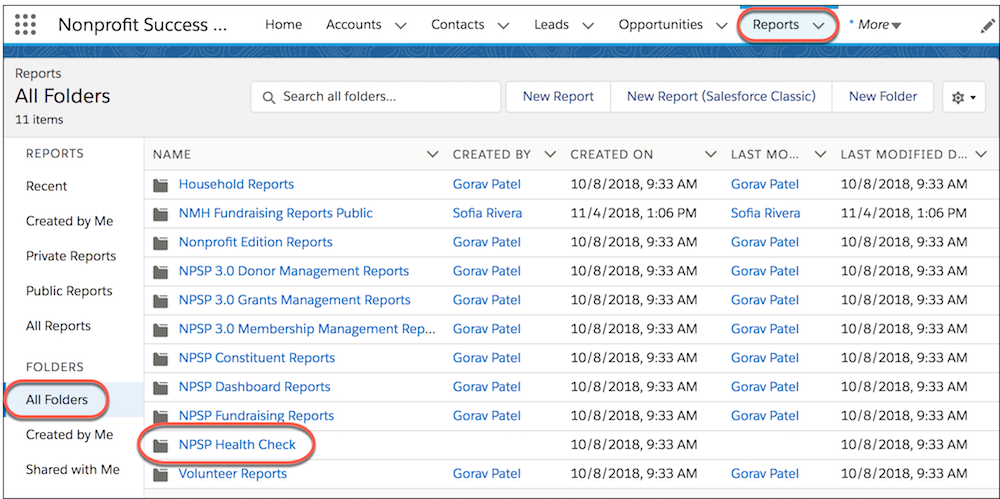This screenshot has height=499, width=1000.
Task: Open the Volunteer Reports folder
Action: point(233,474)
